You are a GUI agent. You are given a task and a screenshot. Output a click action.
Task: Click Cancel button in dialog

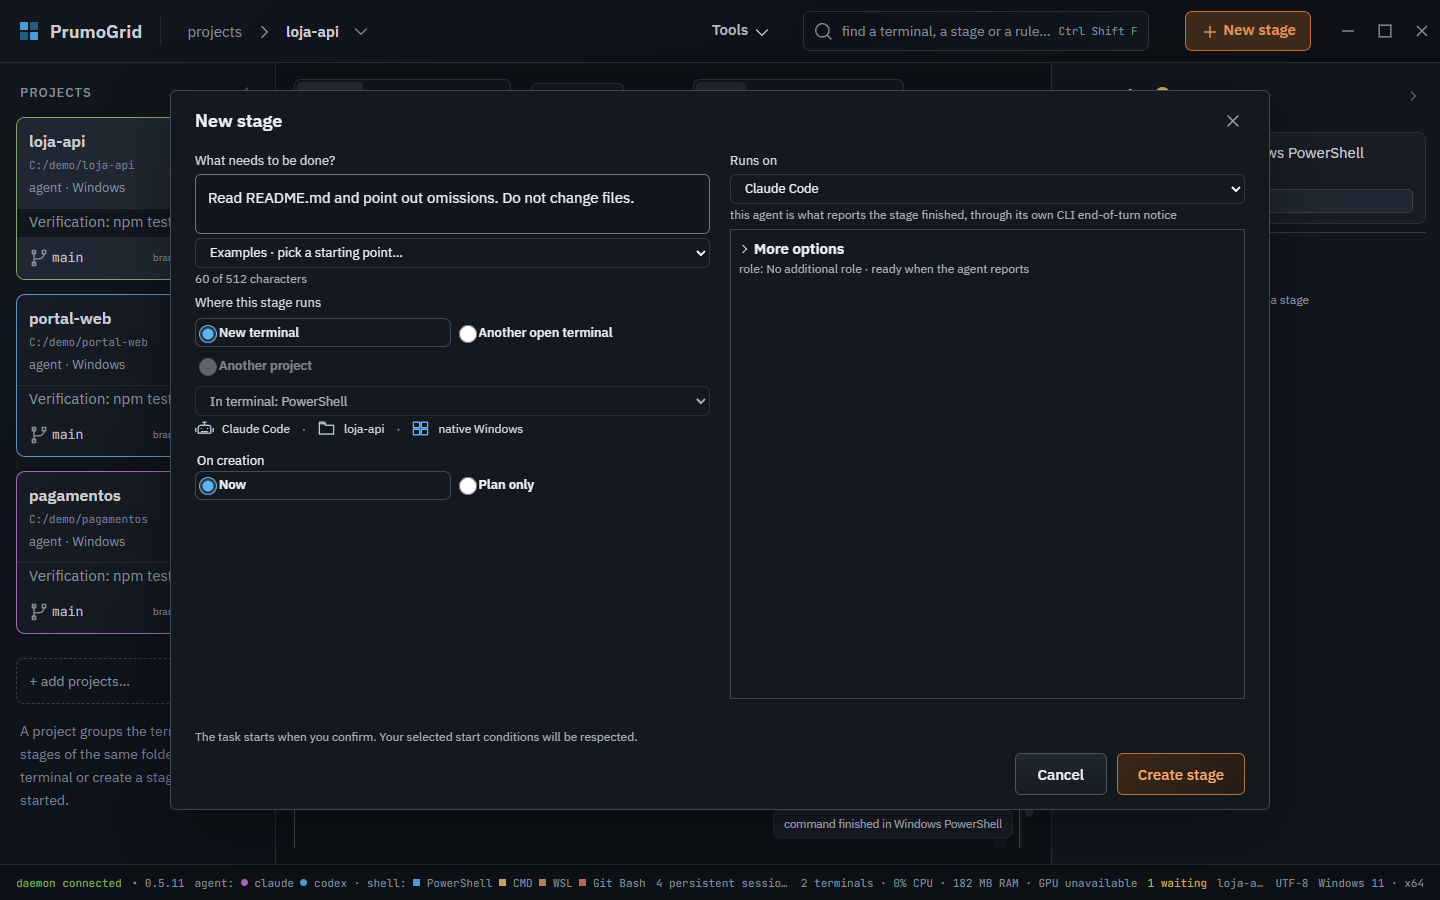(x=1061, y=774)
